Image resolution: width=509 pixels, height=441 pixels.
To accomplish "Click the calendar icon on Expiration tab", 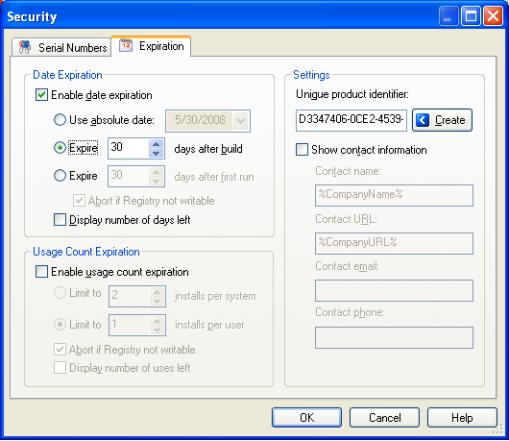I will point(126,45).
